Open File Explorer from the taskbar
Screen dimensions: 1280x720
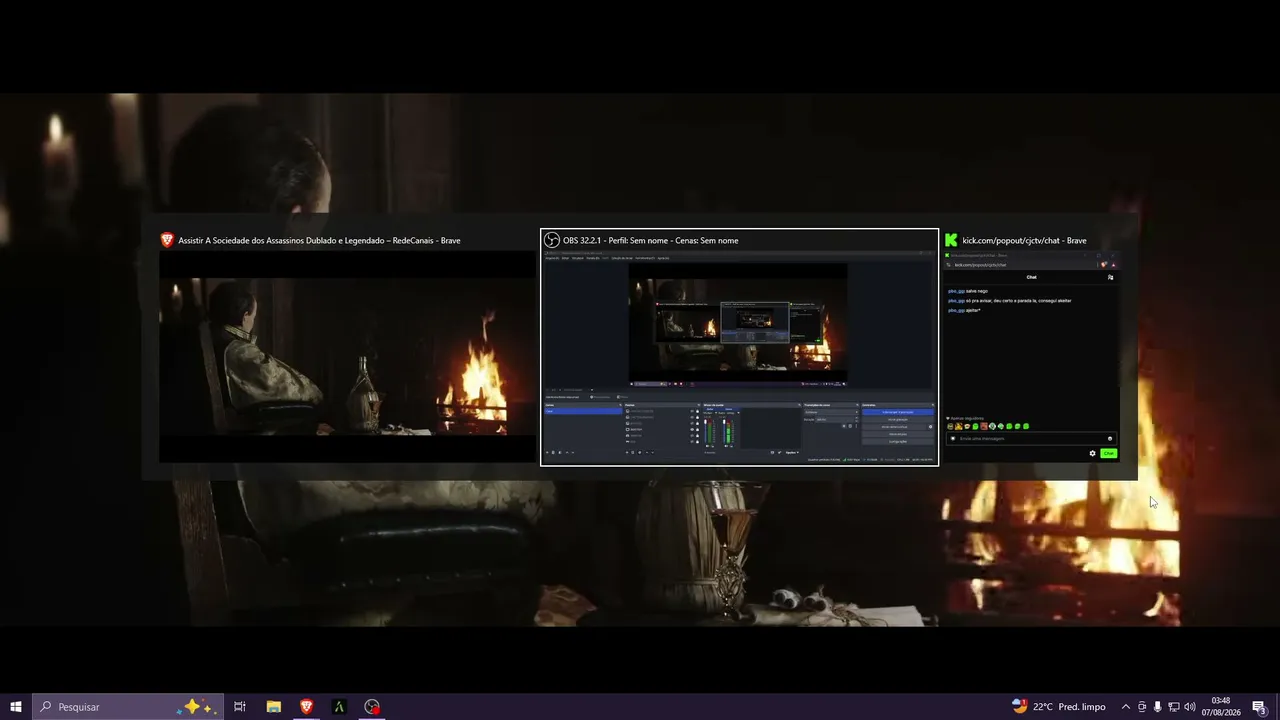273,707
